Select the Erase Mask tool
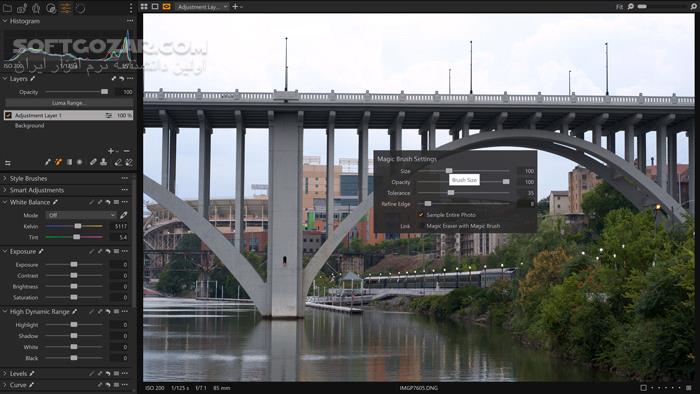 (118, 162)
